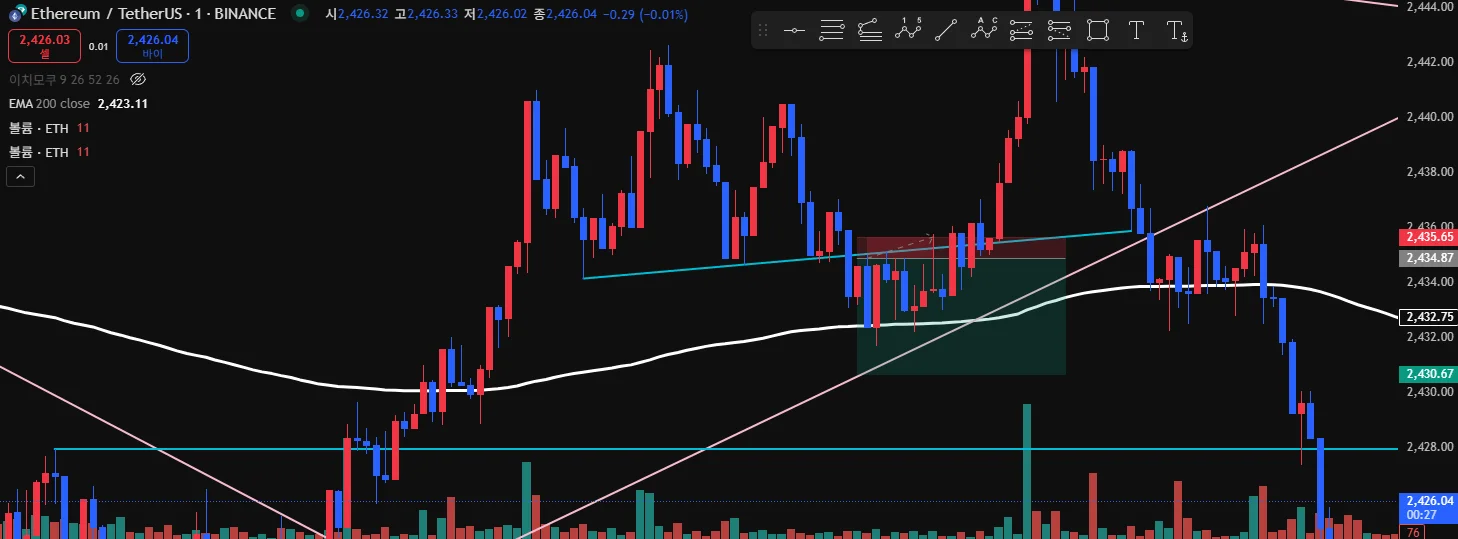Click the low value 저2,426.02
This screenshot has width=1458, height=539.
coord(494,14)
